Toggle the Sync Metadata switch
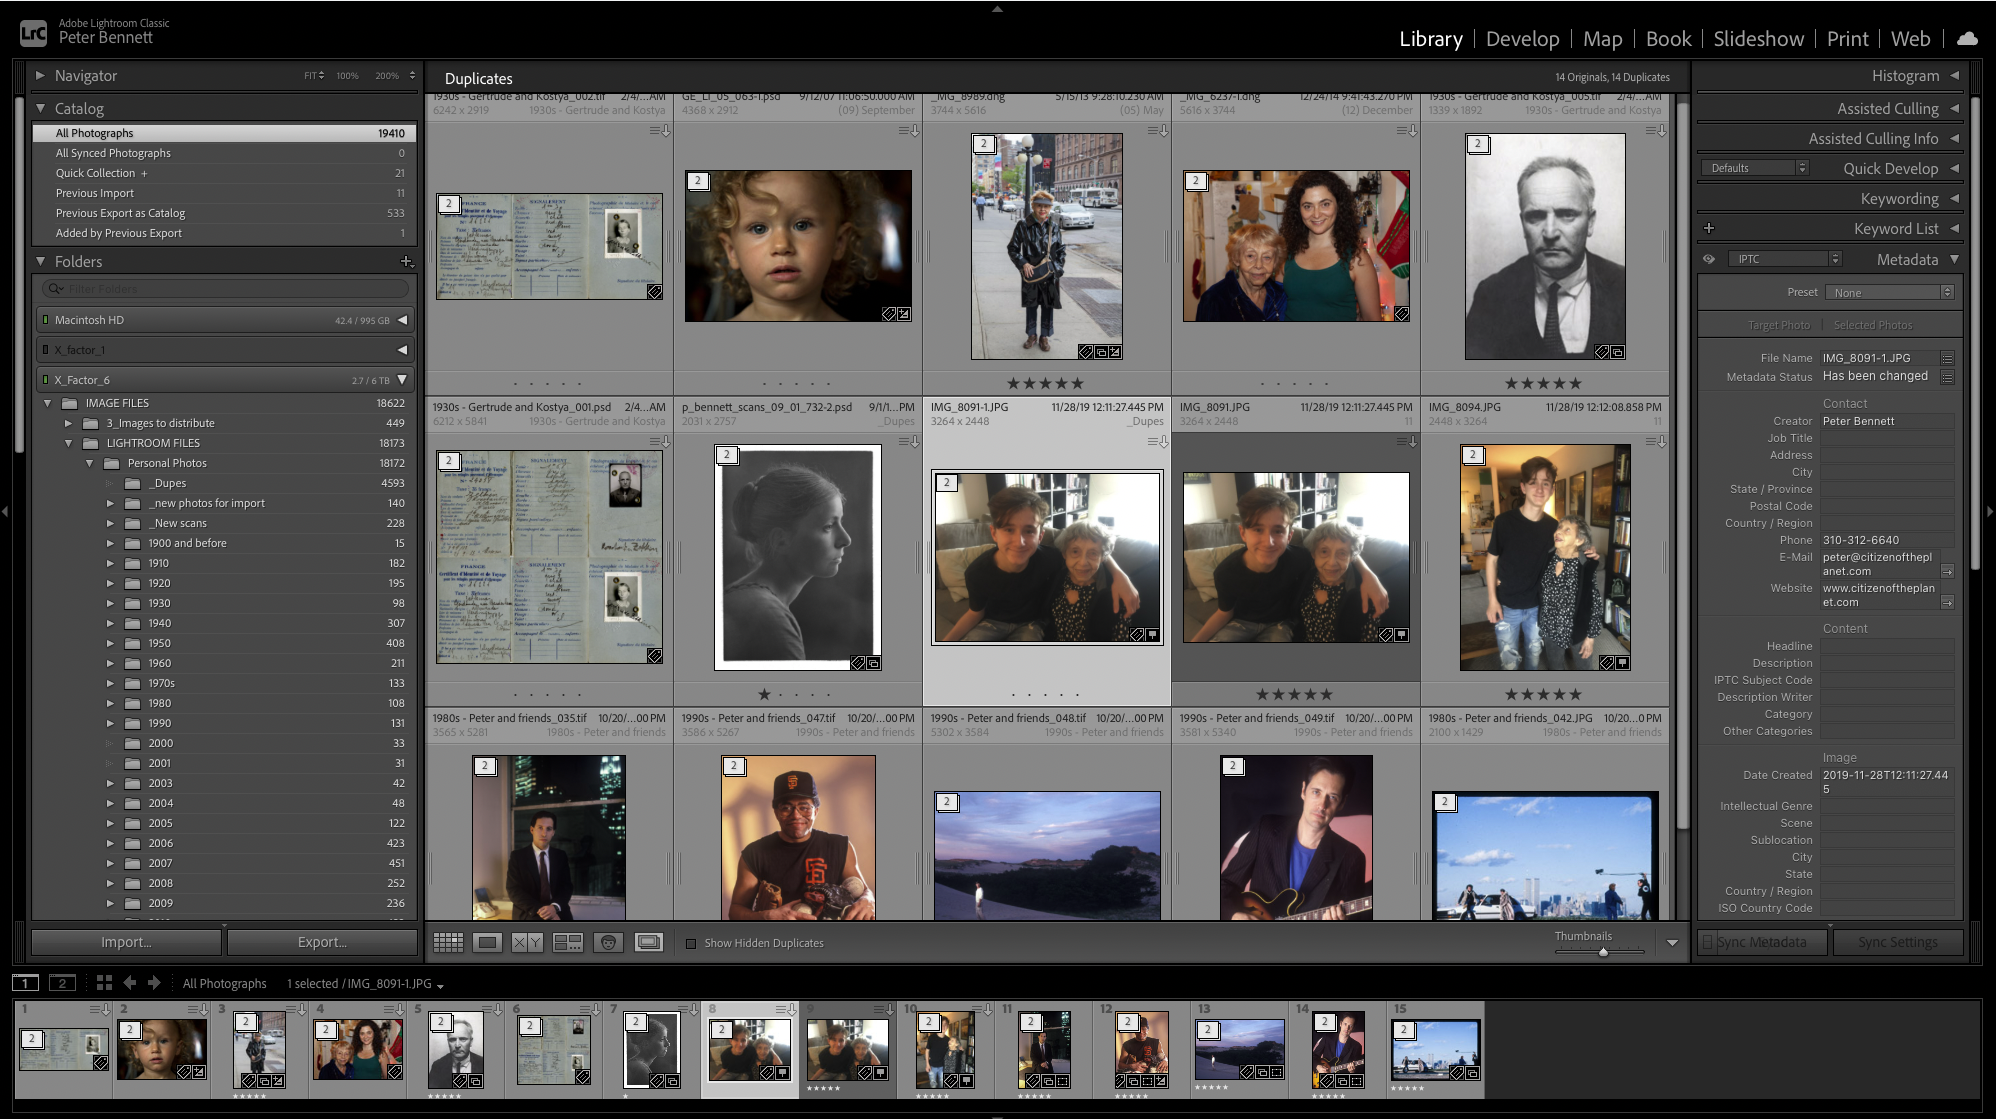 (1708, 942)
